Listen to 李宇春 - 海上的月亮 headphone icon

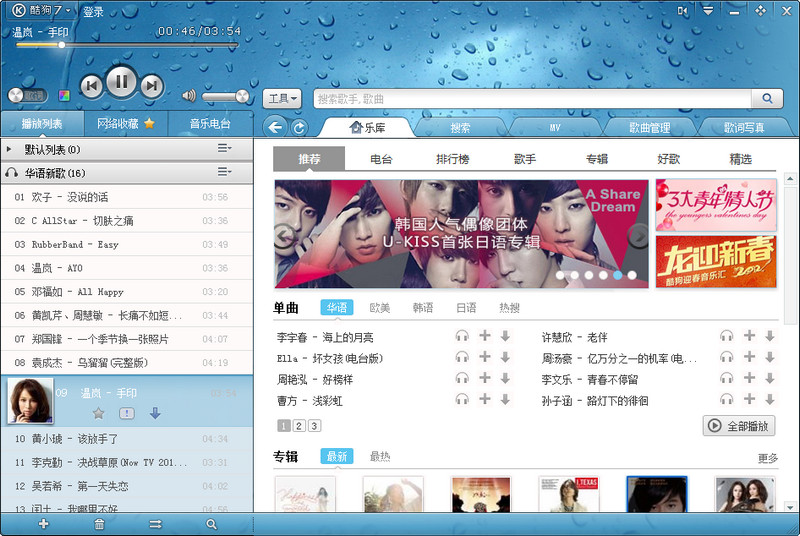(x=462, y=336)
